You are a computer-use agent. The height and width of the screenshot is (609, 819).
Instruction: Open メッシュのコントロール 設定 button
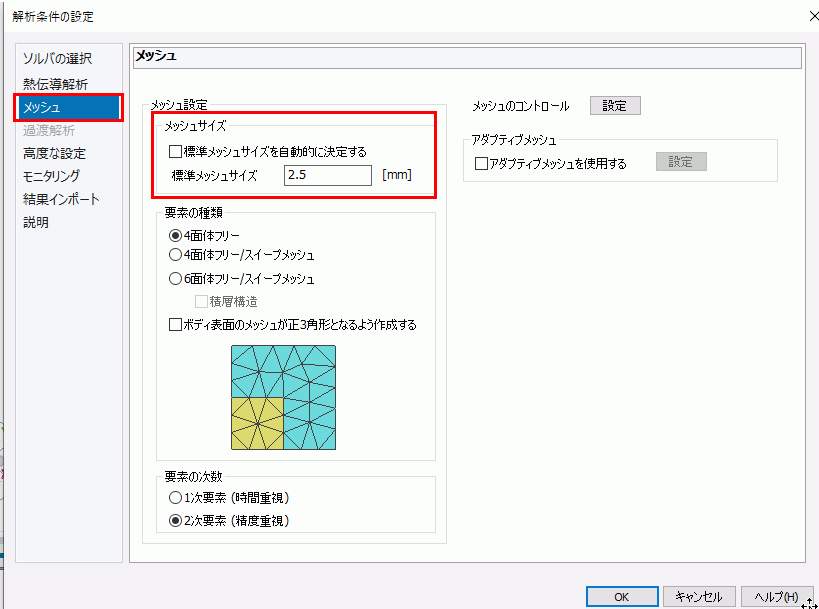(614, 105)
